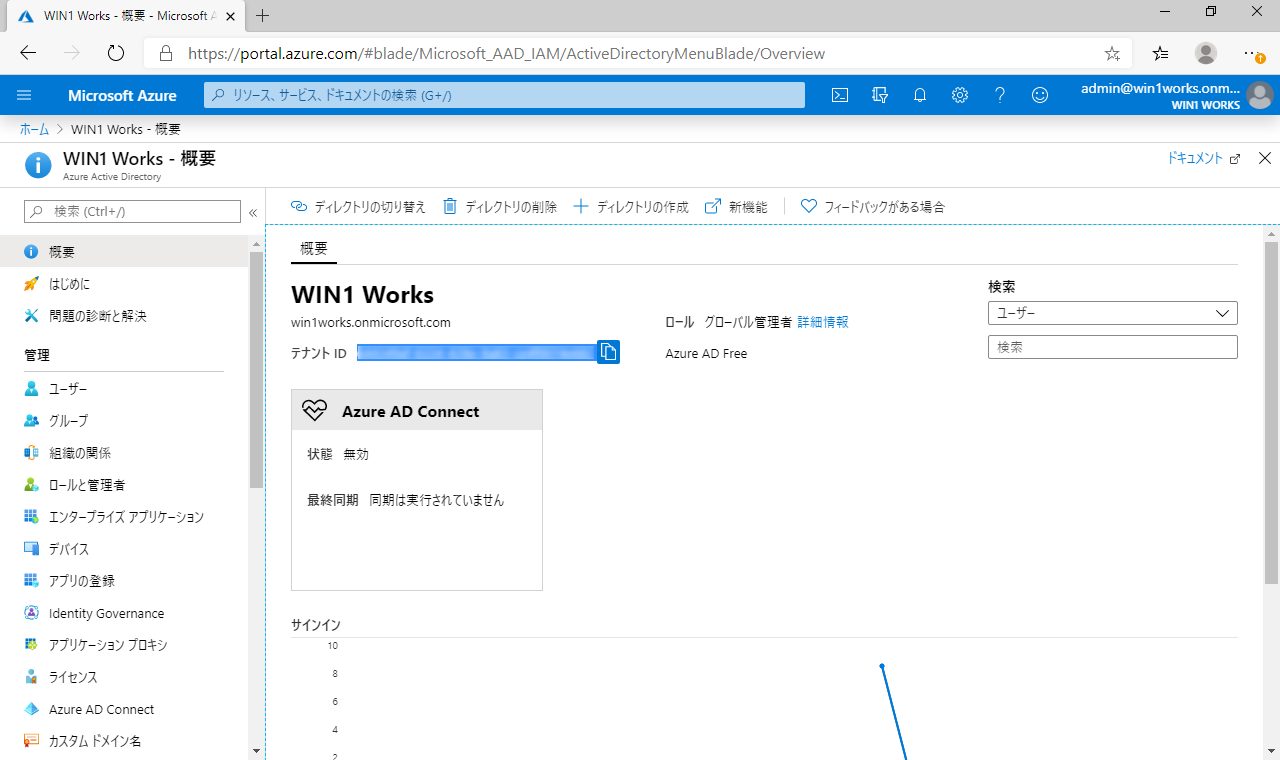Click the ロールと管理者 sidebar icon
Viewport: 1280px width, 760px height.
[32, 485]
